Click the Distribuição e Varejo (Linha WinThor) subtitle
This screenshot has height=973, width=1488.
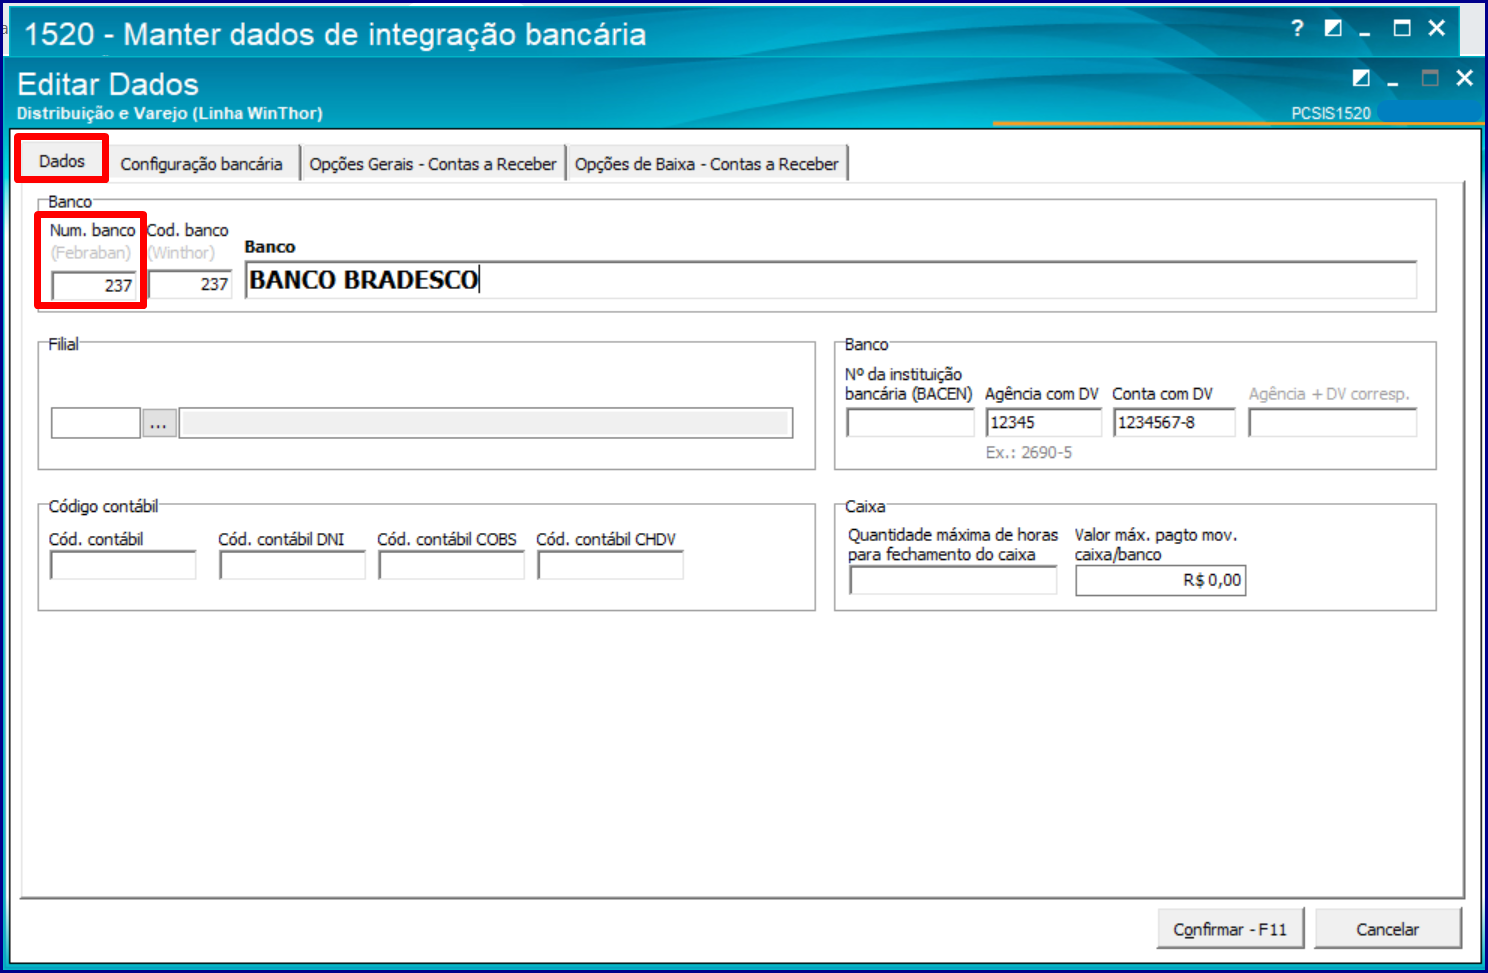(170, 113)
